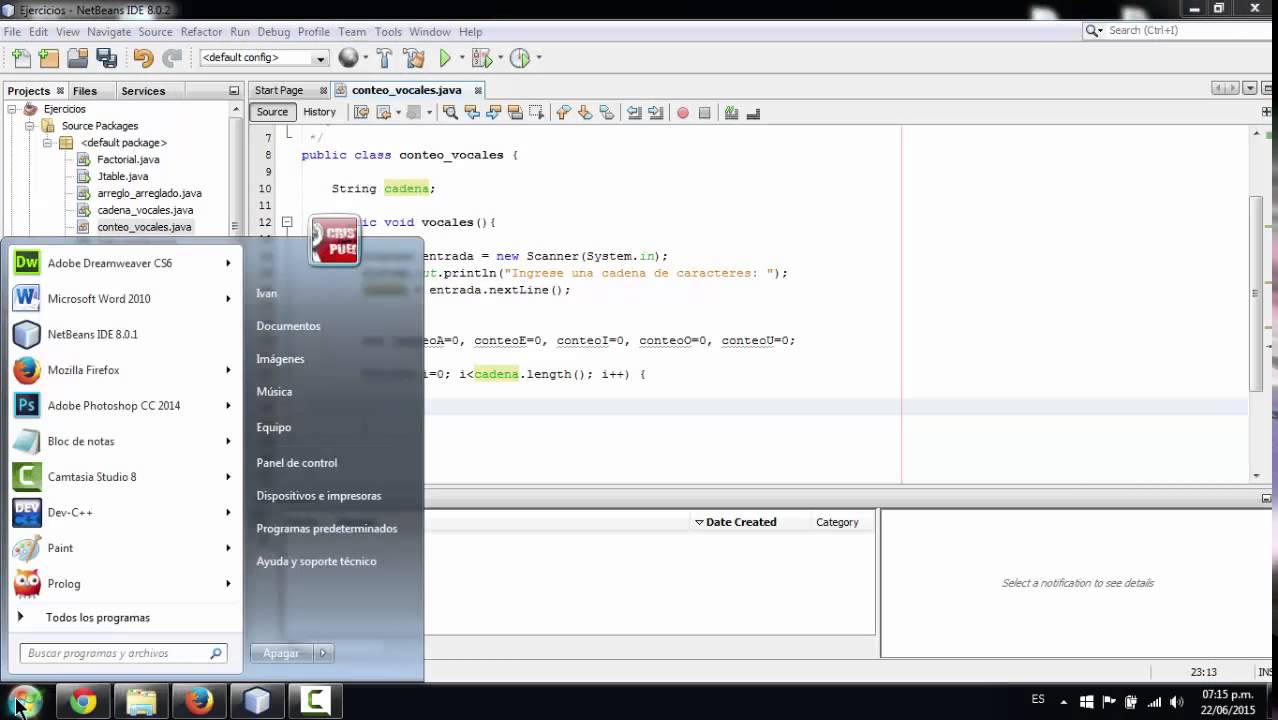
Task: Click the Buscar programas y archivos field
Action: coord(115,653)
